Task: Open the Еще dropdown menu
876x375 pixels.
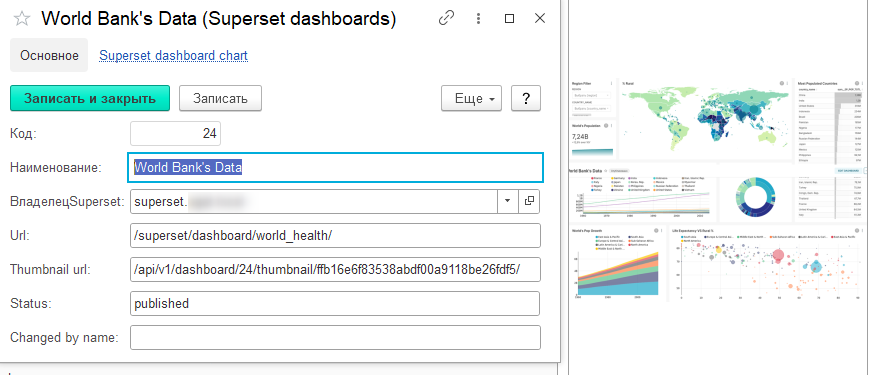Action: (x=472, y=99)
